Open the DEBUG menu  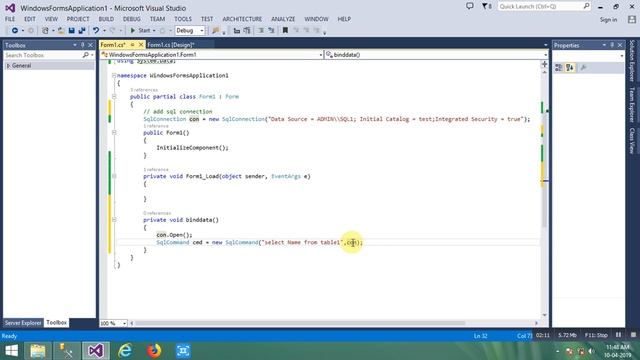coord(132,19)
